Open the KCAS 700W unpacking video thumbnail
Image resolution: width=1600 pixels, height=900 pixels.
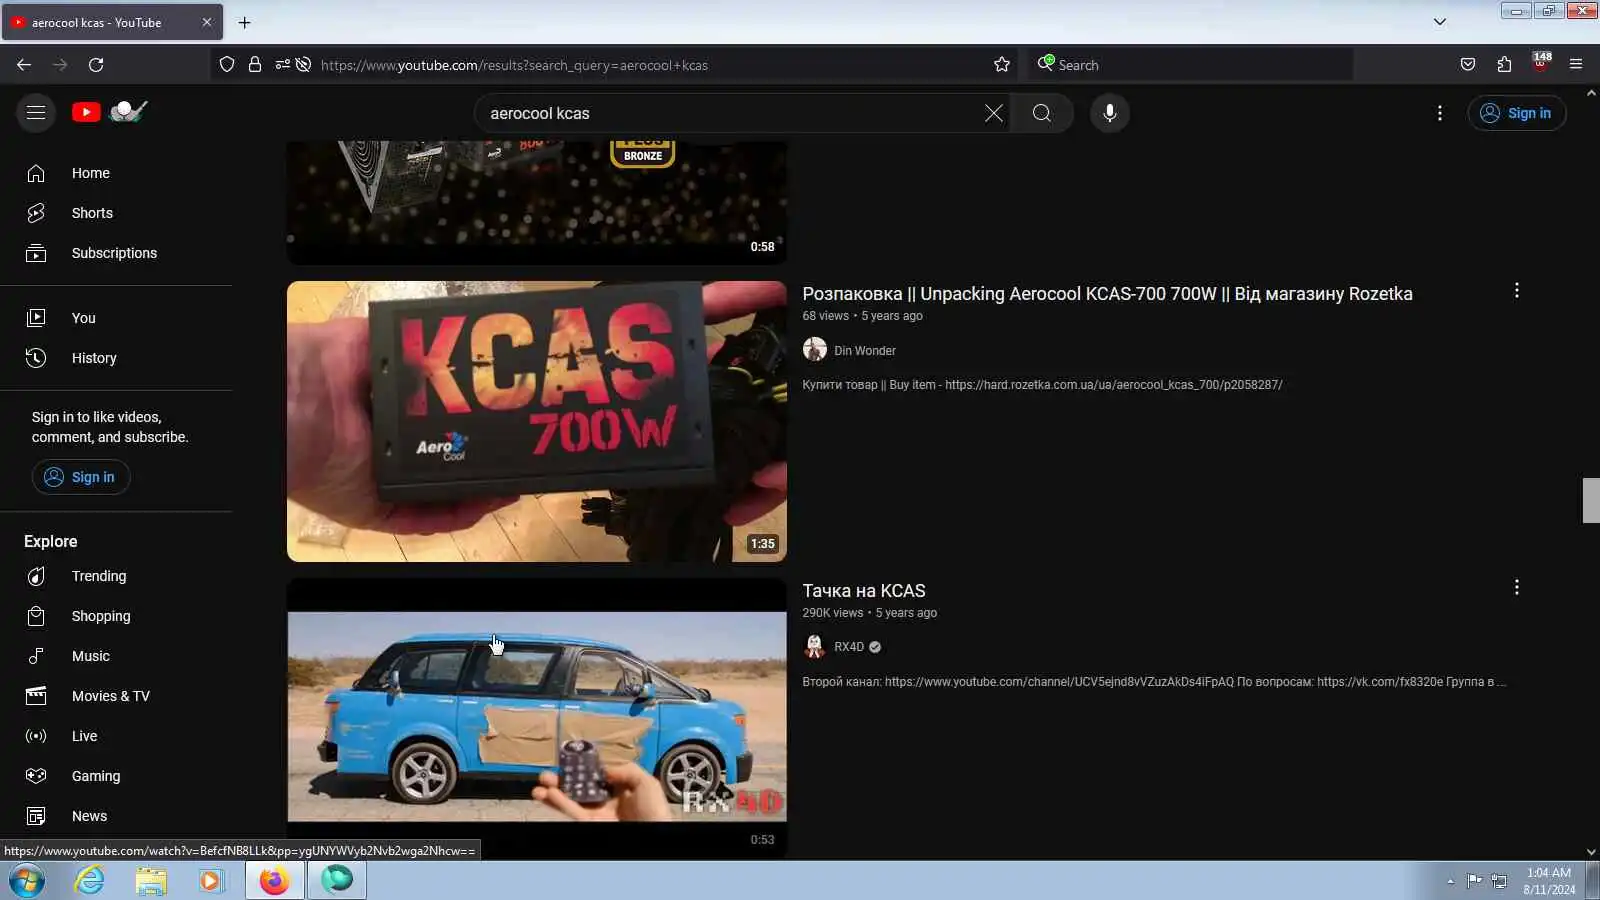(x=537, y=421)
